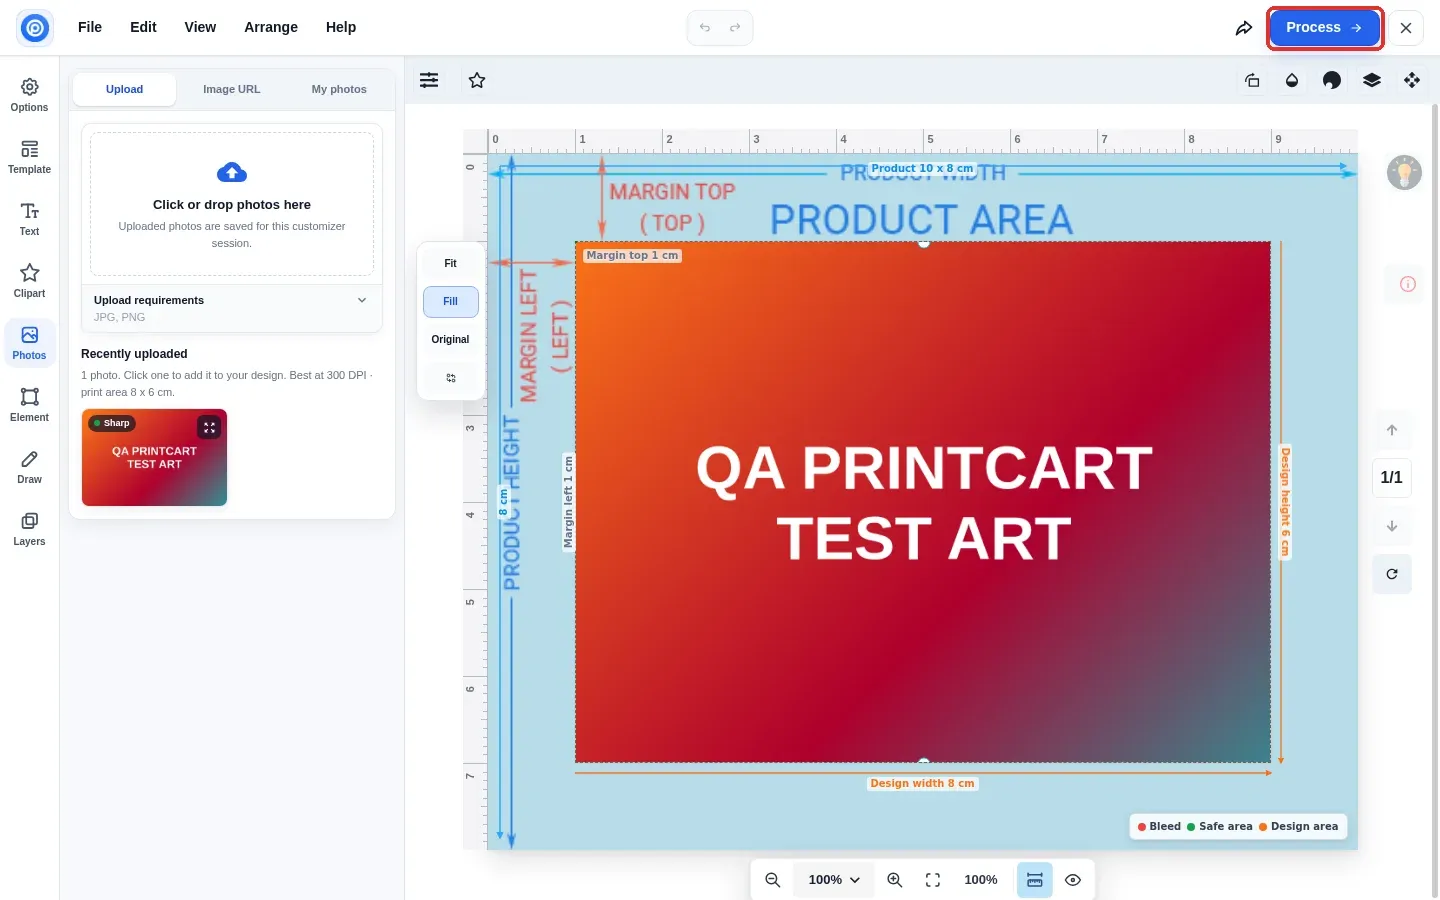Open the Arrange menu

click(271, 28)
